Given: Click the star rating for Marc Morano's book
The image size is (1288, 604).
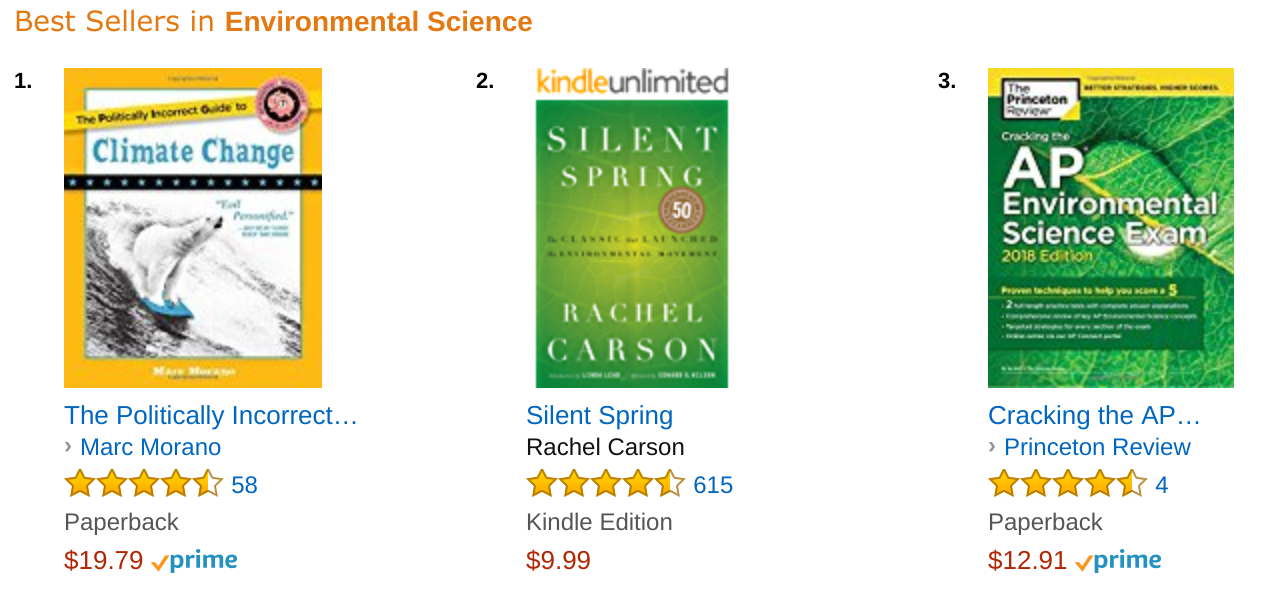Looking at the screenshot, I should [x=143, y=485].
